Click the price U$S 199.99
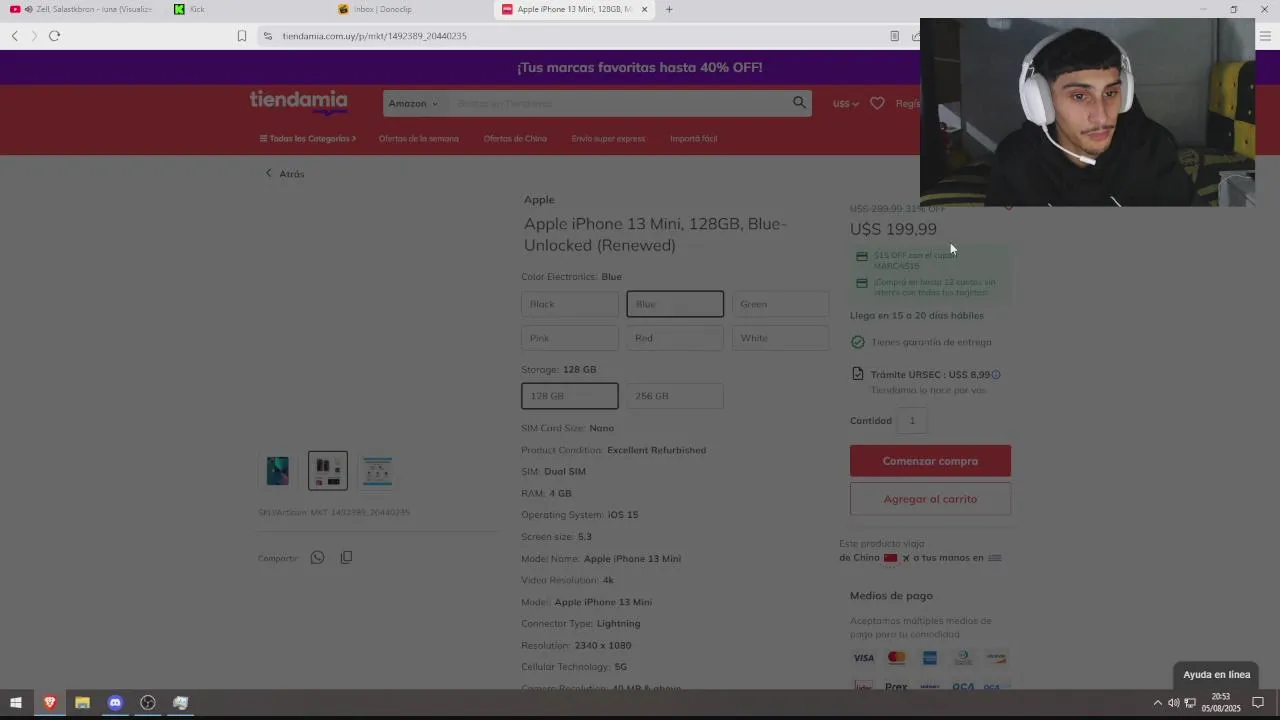Viewport: 1280px width, 720px height. pyautogui.click(x=893, y=229)
